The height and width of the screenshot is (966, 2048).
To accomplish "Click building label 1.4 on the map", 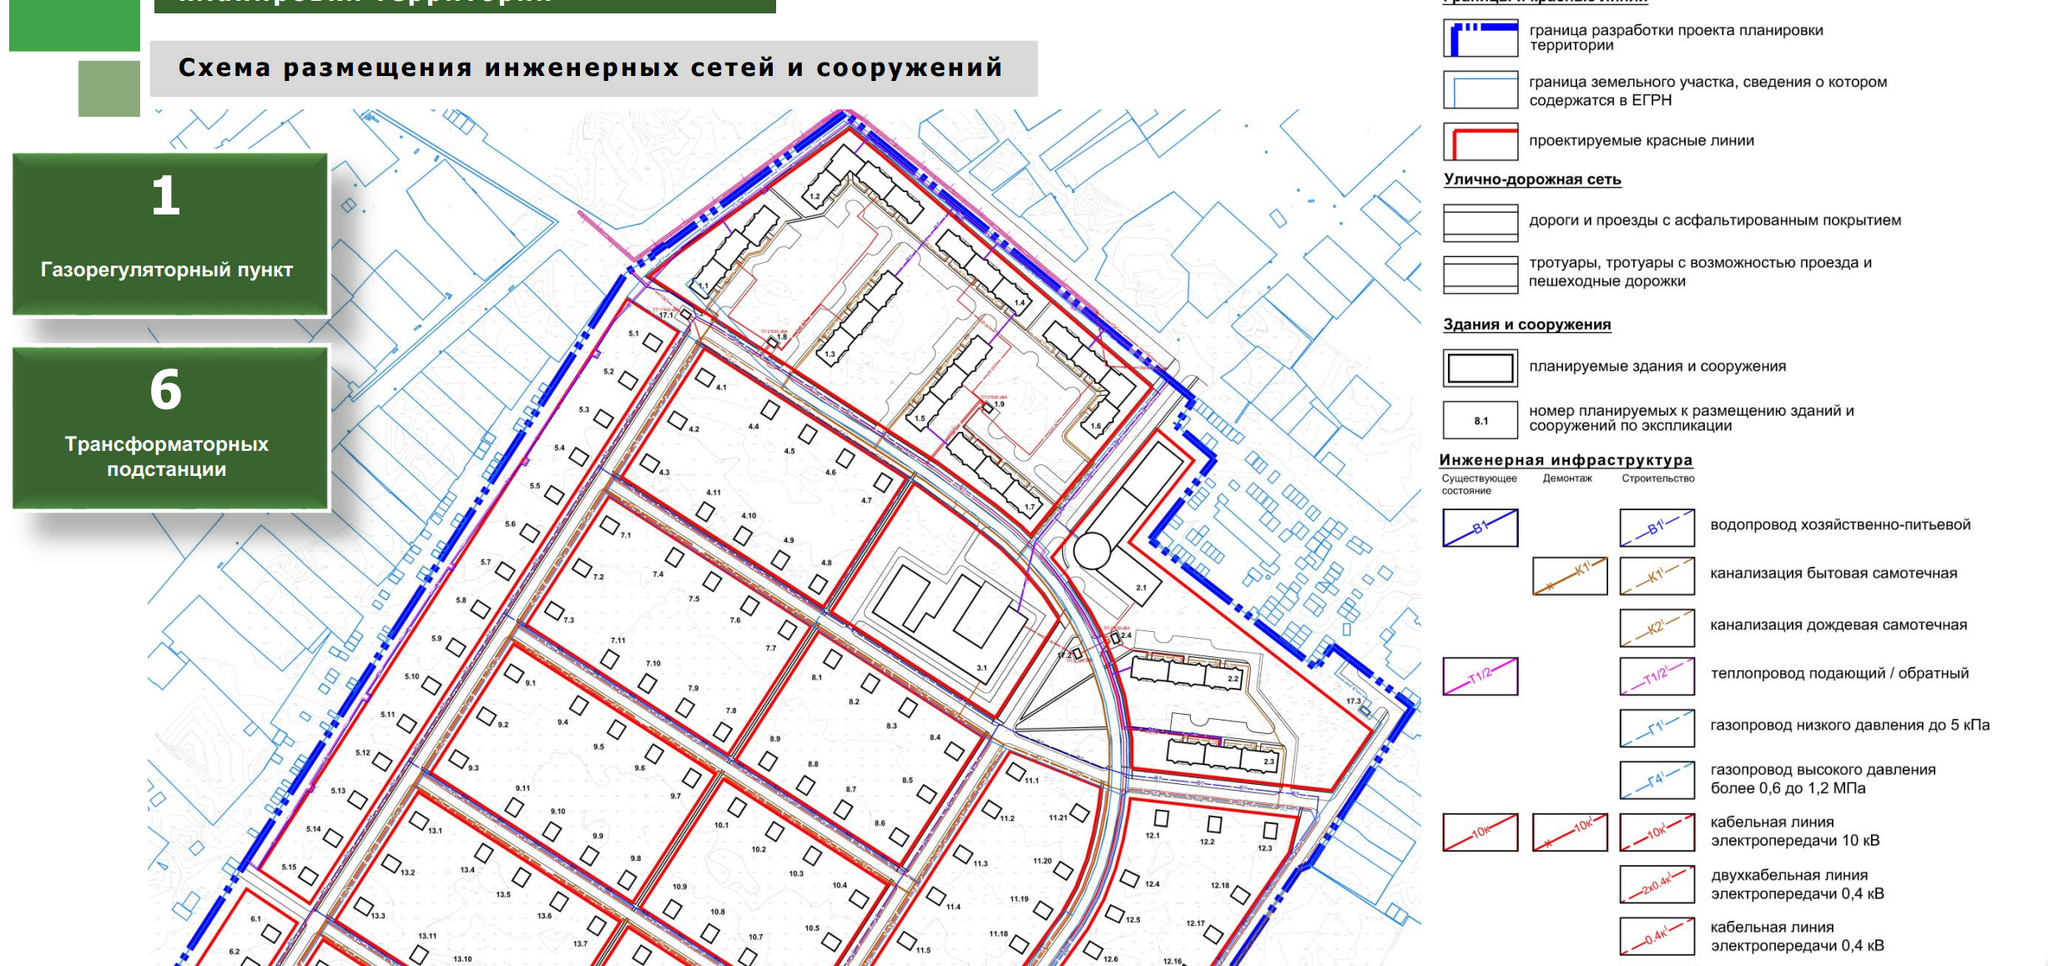I will point(1020,302).
